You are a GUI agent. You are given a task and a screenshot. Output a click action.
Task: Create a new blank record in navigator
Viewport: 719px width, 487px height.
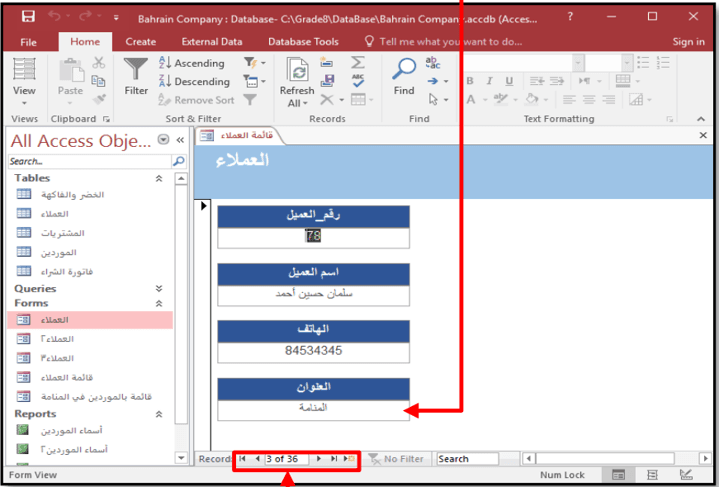pos(349,459)
